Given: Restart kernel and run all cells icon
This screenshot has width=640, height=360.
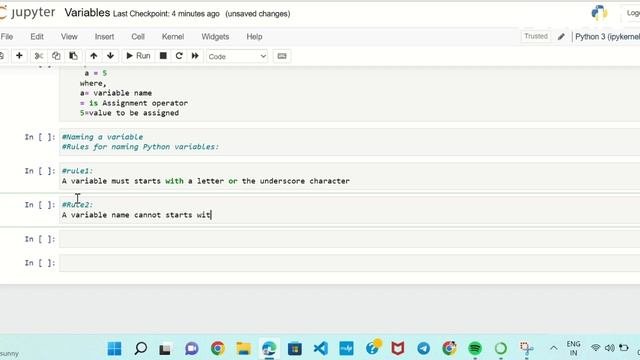Looking at the screenshot, I should coord(195,56).
